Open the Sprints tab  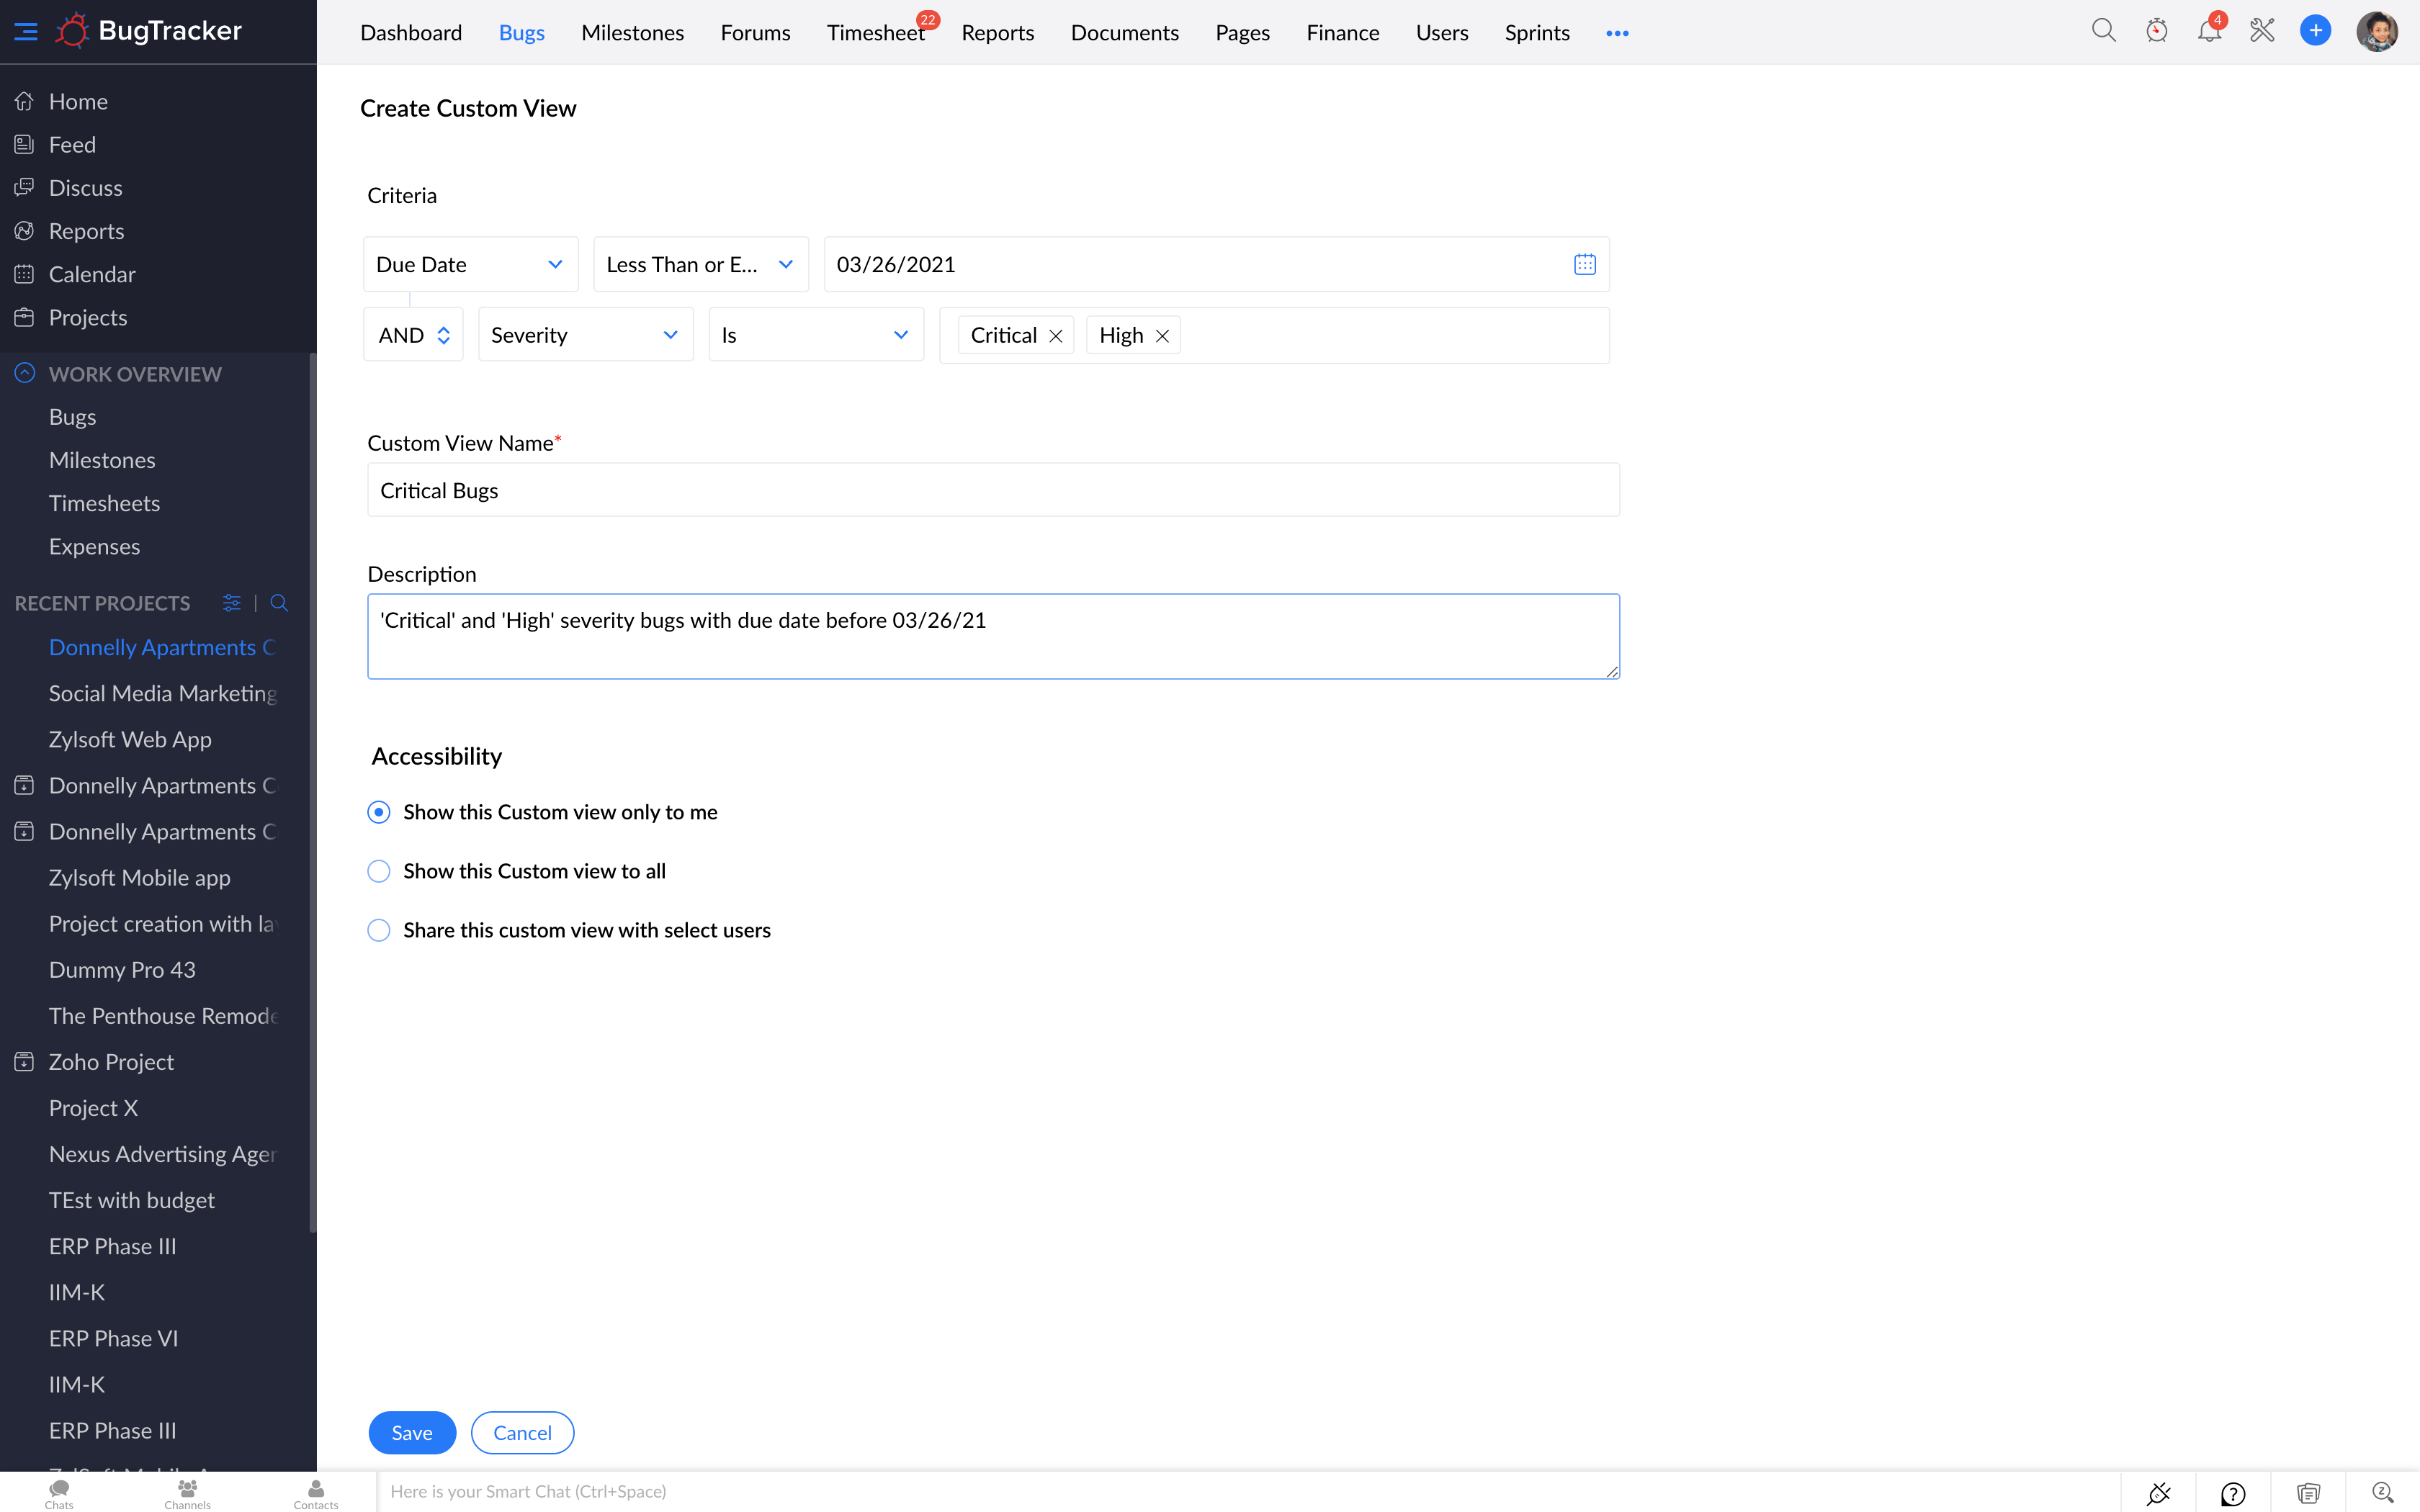1537,33
